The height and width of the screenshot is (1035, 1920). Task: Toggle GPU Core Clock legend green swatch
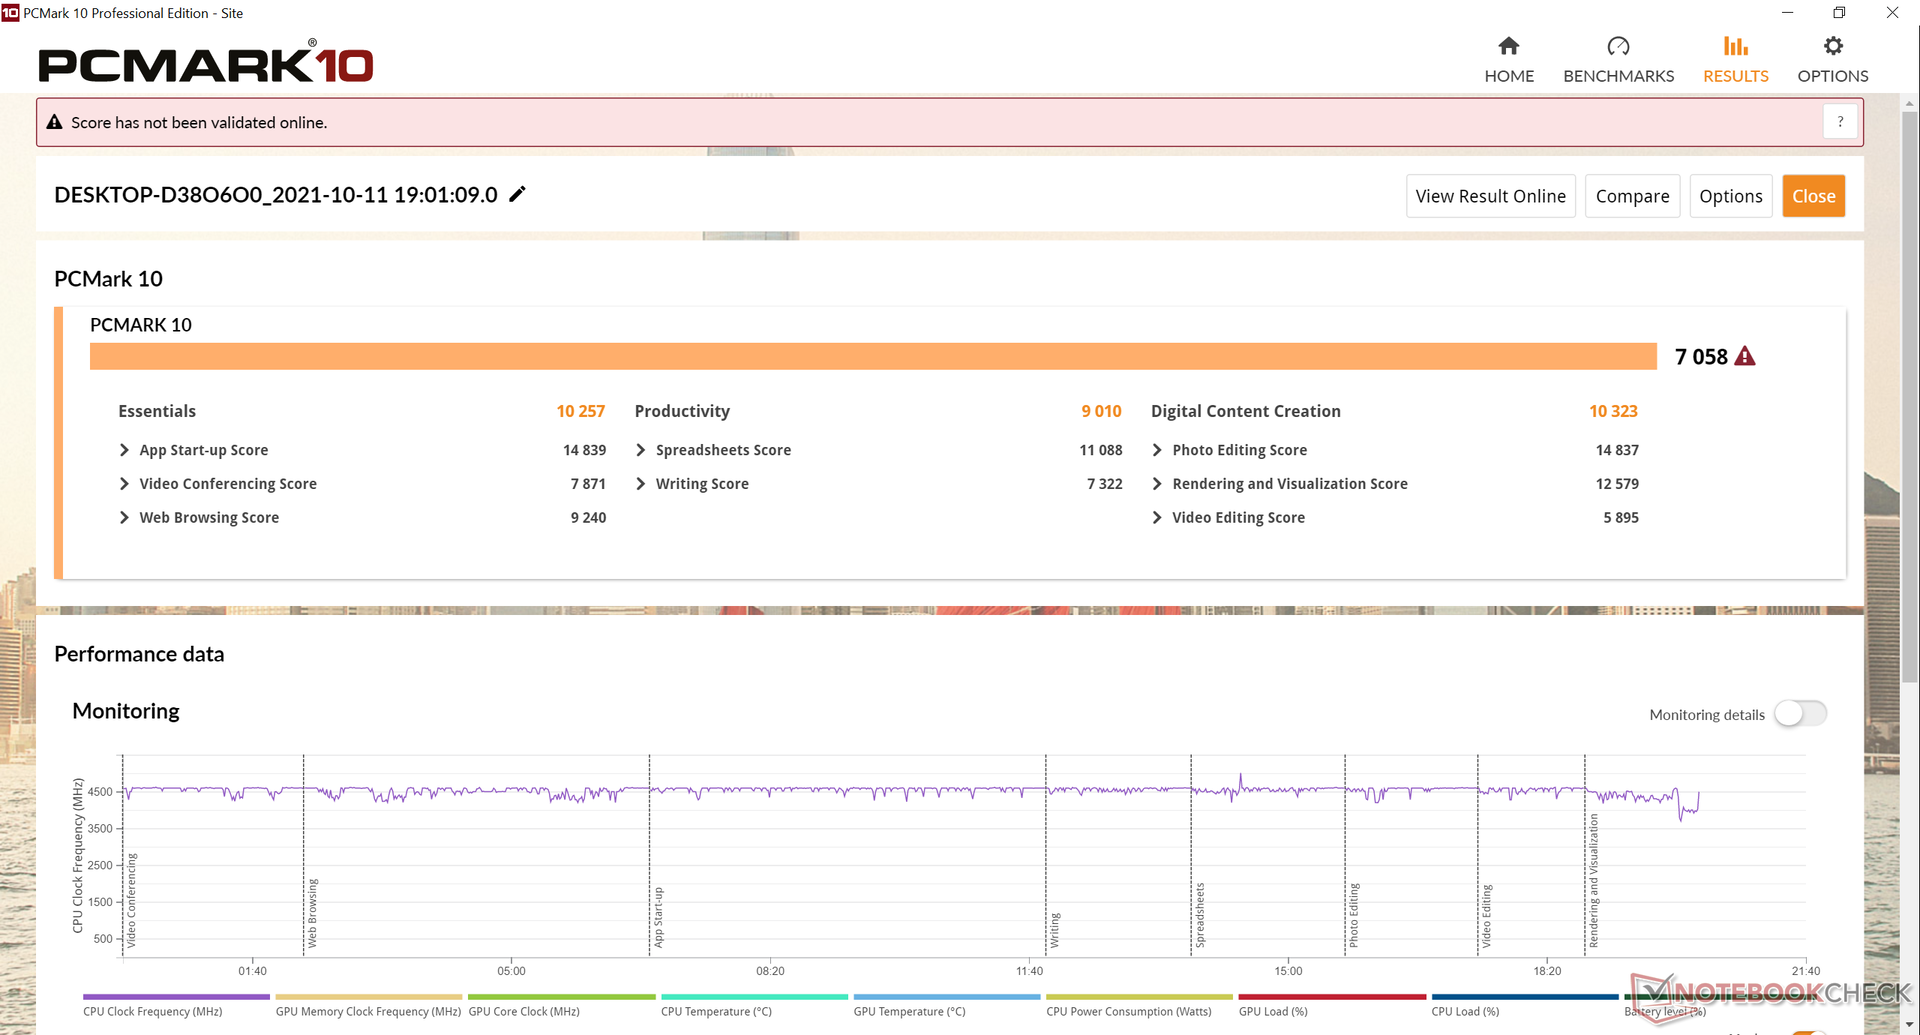click(x=562, y=997)
